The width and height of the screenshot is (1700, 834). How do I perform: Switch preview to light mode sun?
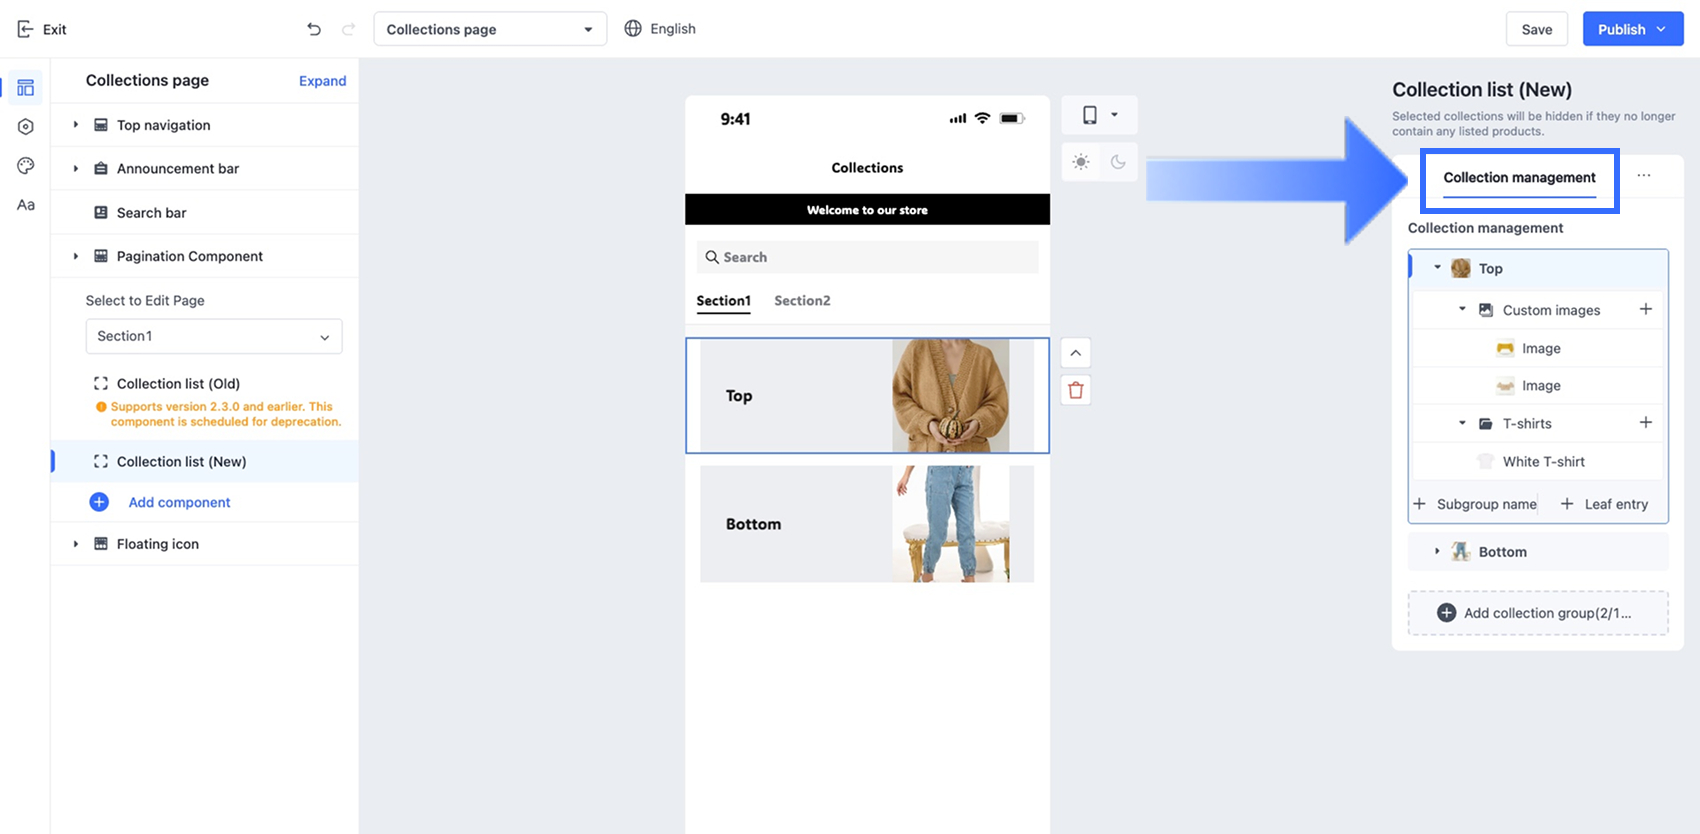1081,162
